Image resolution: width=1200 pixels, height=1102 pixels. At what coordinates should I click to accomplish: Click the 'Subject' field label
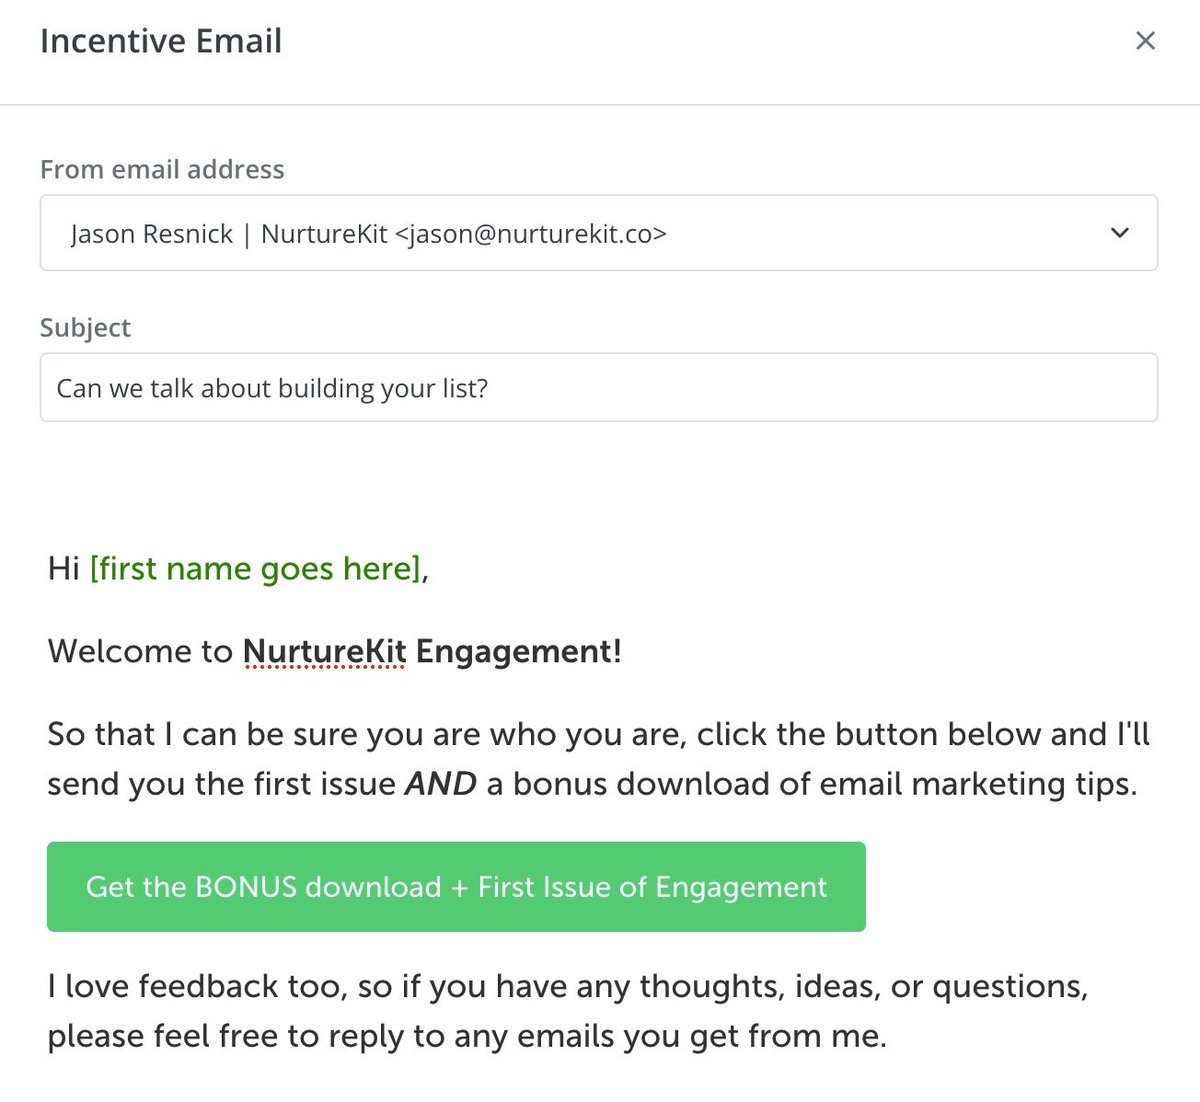click(85, 328)
